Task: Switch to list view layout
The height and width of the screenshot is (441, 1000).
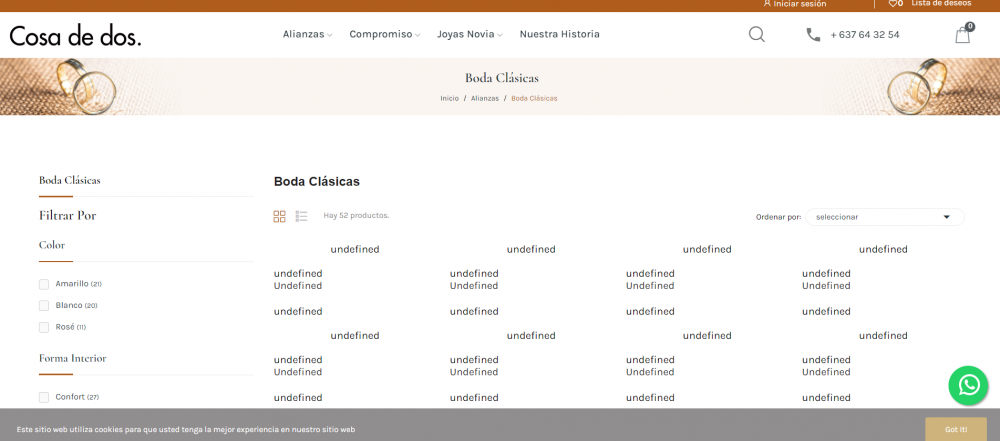Action: [x=302, y=216]
